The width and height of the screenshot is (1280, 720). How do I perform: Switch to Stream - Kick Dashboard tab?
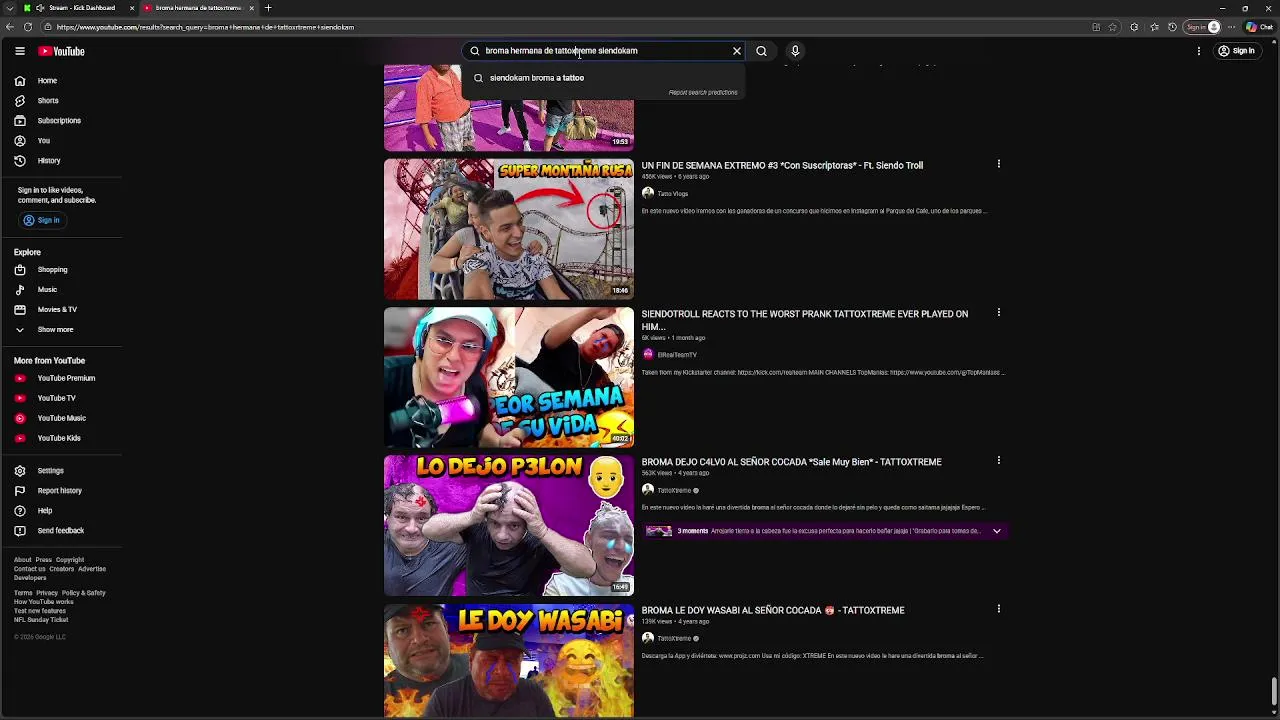coord(79,8)
